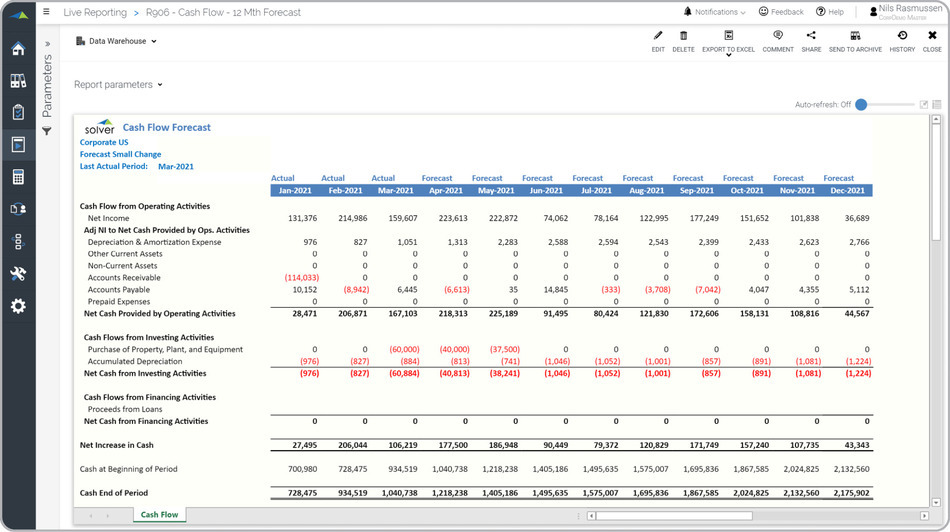Click the Share icon in toolbar

click(x=810, y=37)
